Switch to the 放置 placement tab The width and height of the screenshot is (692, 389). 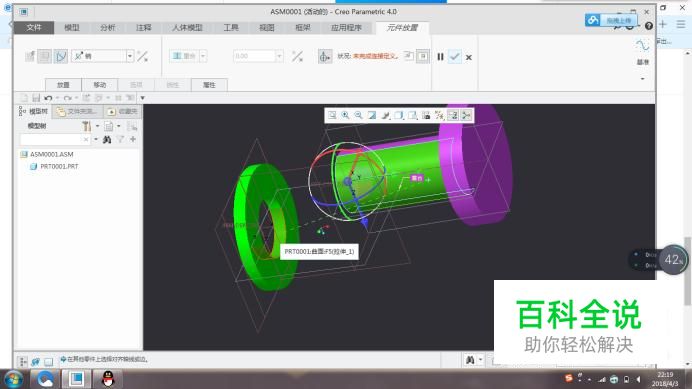tap(63, 85)
